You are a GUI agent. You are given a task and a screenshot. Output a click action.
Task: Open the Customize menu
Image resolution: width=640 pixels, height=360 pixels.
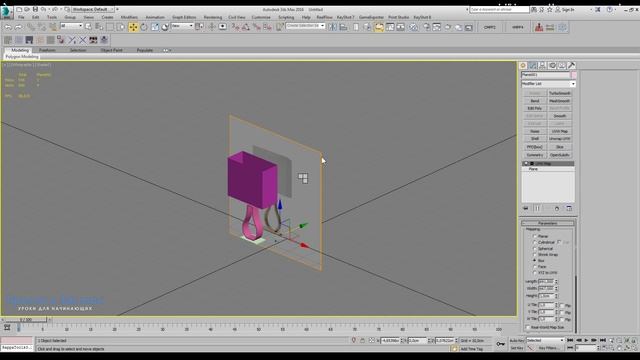pos(261,17)
